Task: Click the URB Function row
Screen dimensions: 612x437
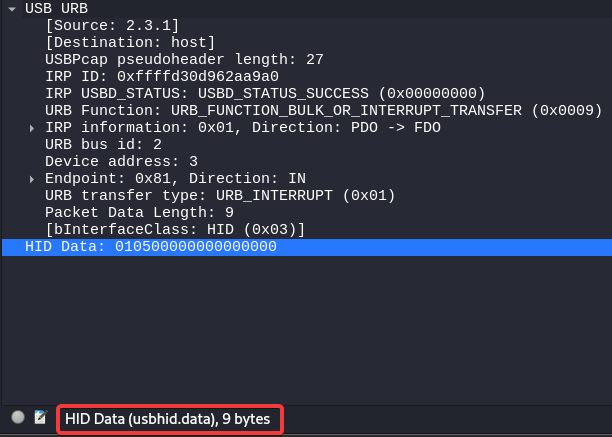Action: [323, 110]
